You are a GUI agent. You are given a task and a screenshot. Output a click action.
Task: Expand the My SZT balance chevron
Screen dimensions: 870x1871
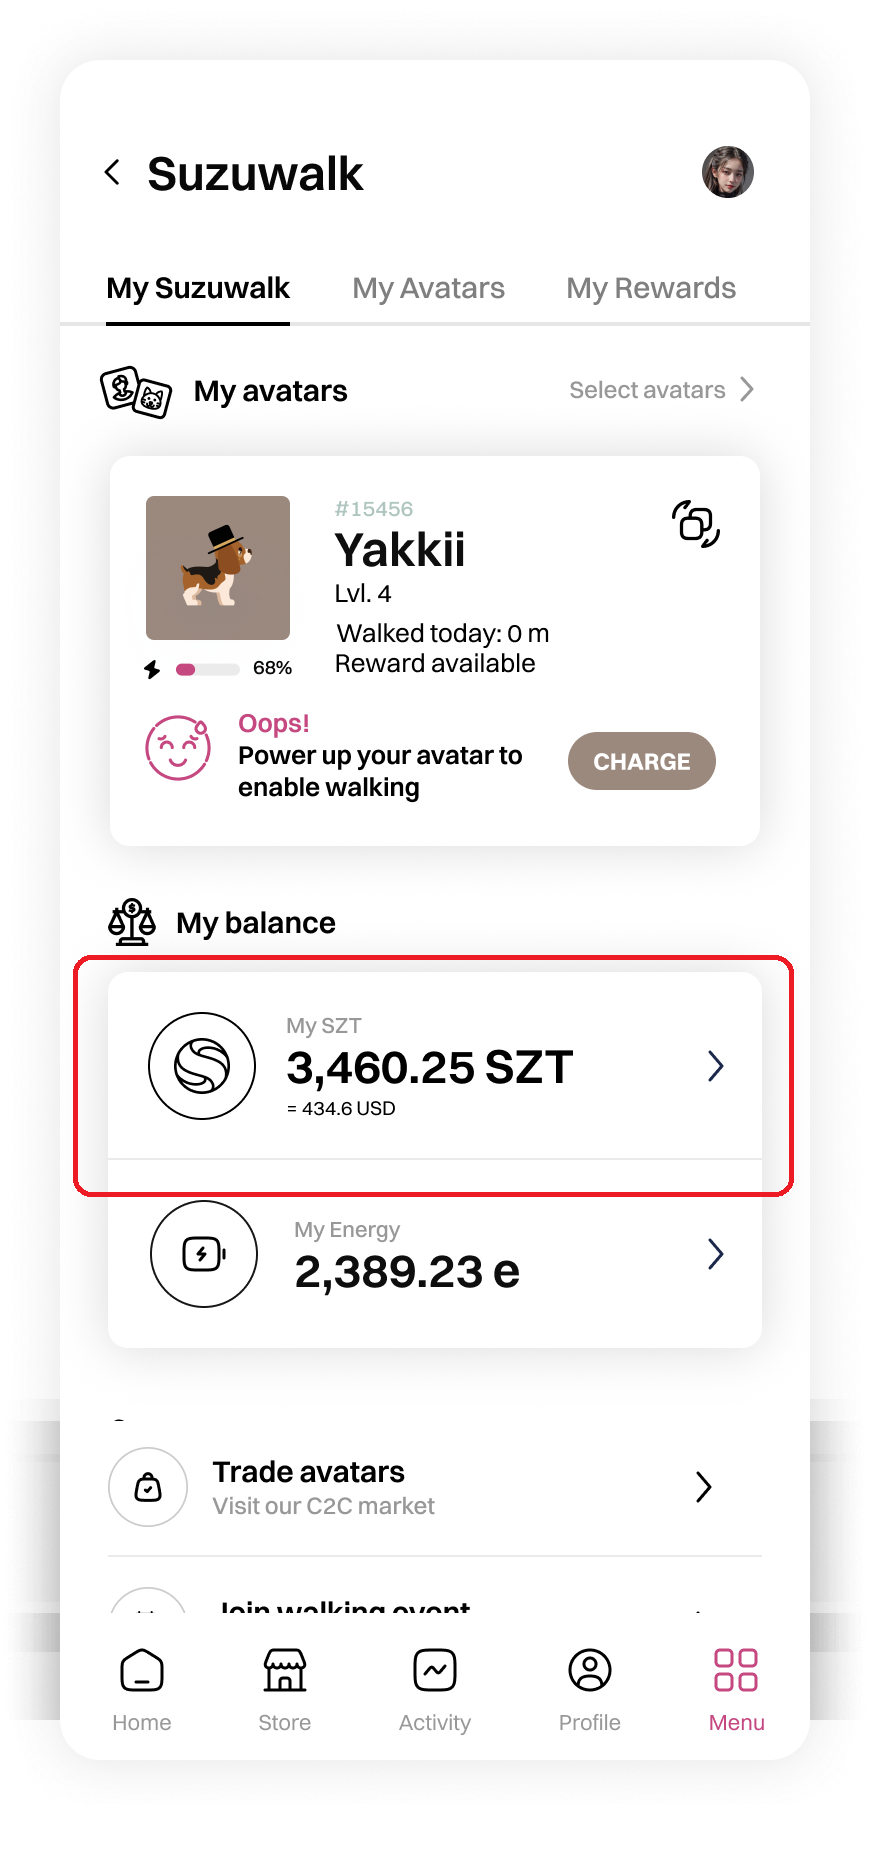(715, 1066)
